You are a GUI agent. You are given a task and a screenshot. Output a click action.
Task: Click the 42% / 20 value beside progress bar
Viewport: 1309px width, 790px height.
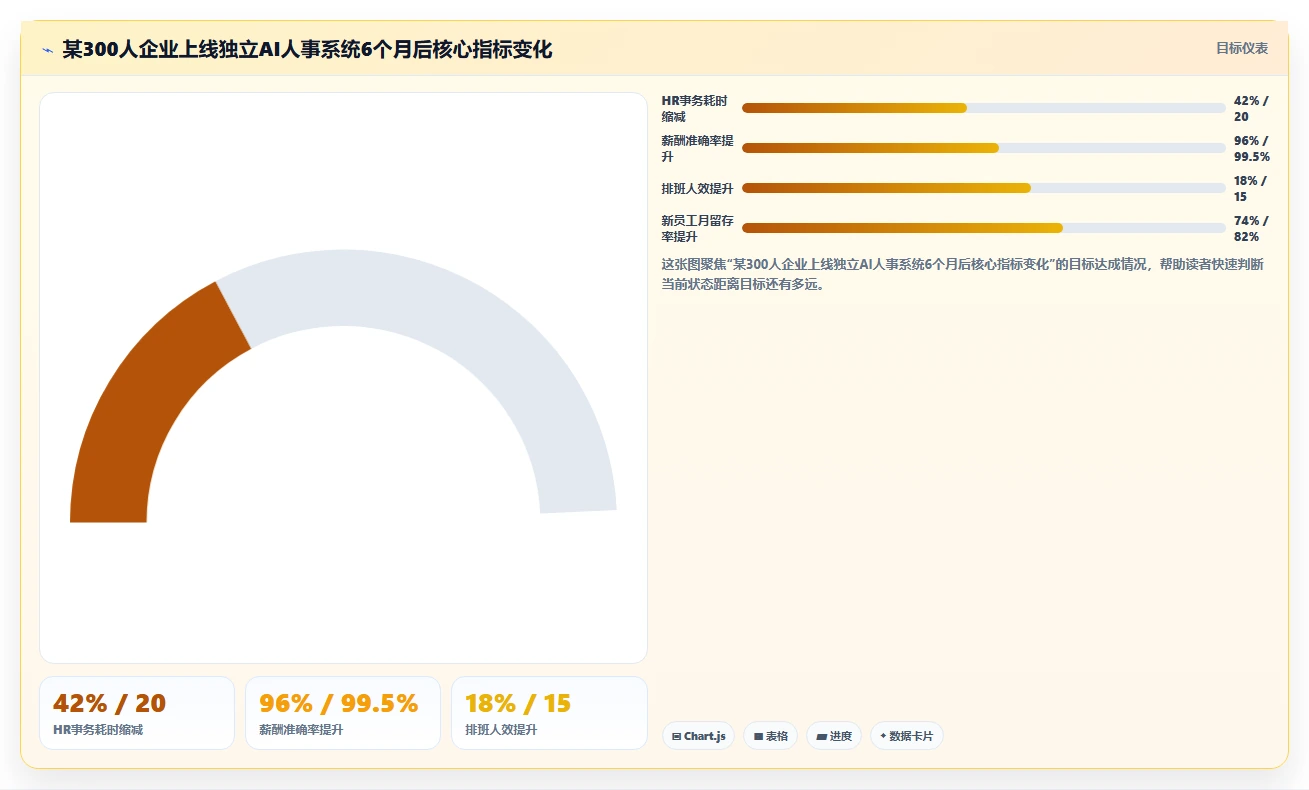(1251, 108)
